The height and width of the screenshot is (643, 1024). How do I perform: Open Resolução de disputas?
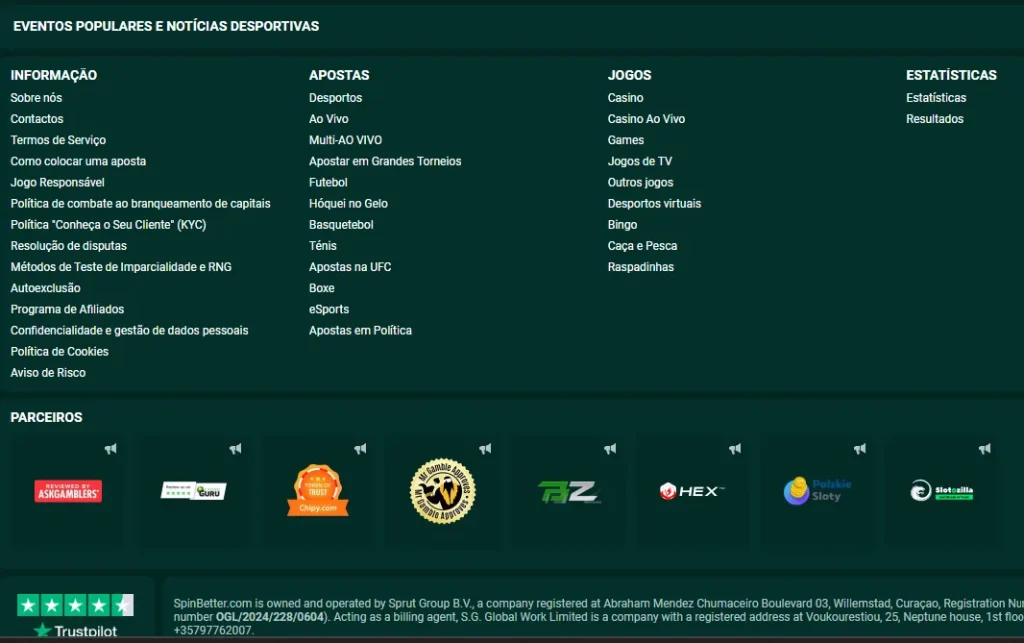(x=69, y=245)
